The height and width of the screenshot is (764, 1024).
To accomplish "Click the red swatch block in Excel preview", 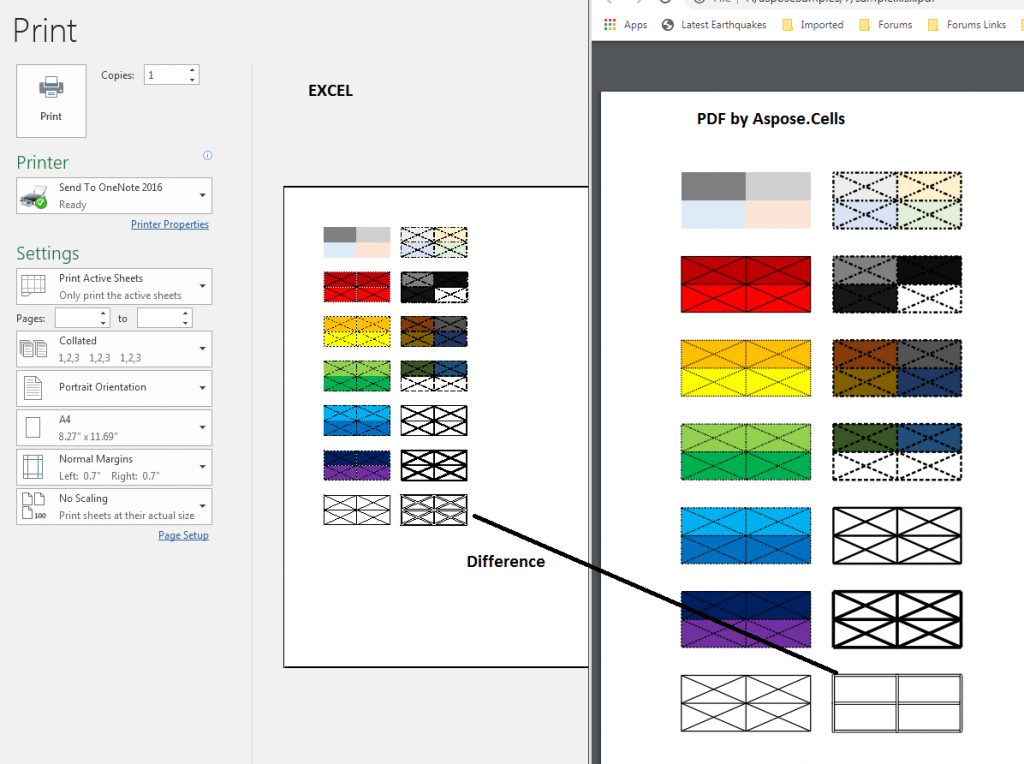I will click(357, 287).
